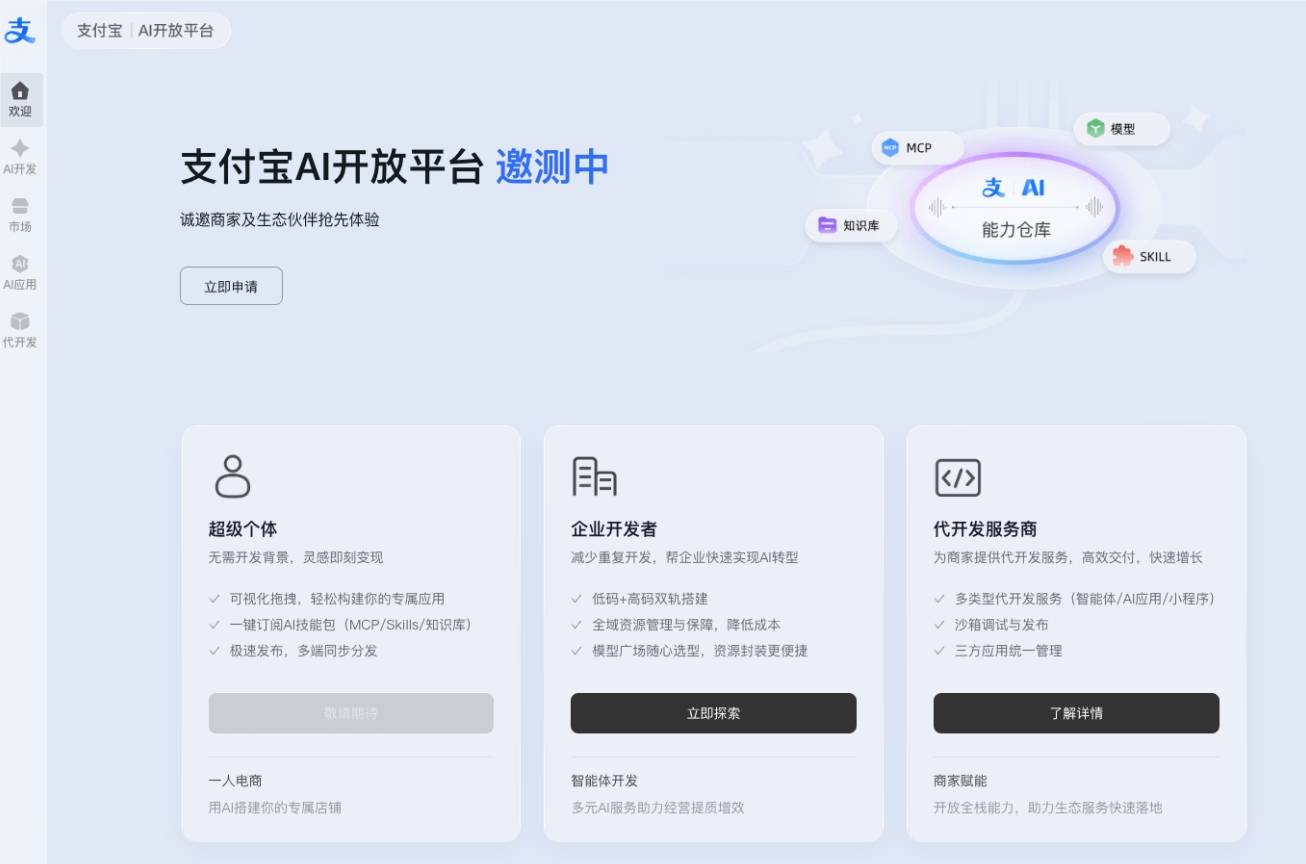Click the SKILL puzzle chip
The image size is (1306, 864).
1149,257
